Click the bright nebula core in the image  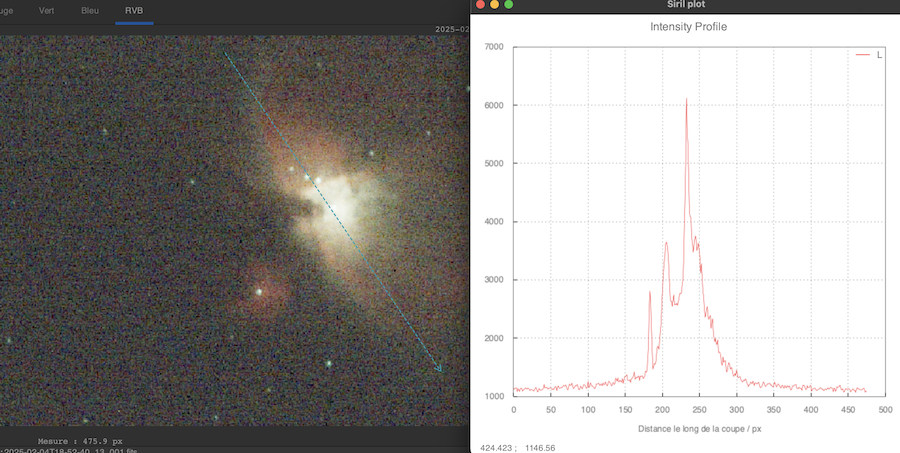click(x=339, y=207)
